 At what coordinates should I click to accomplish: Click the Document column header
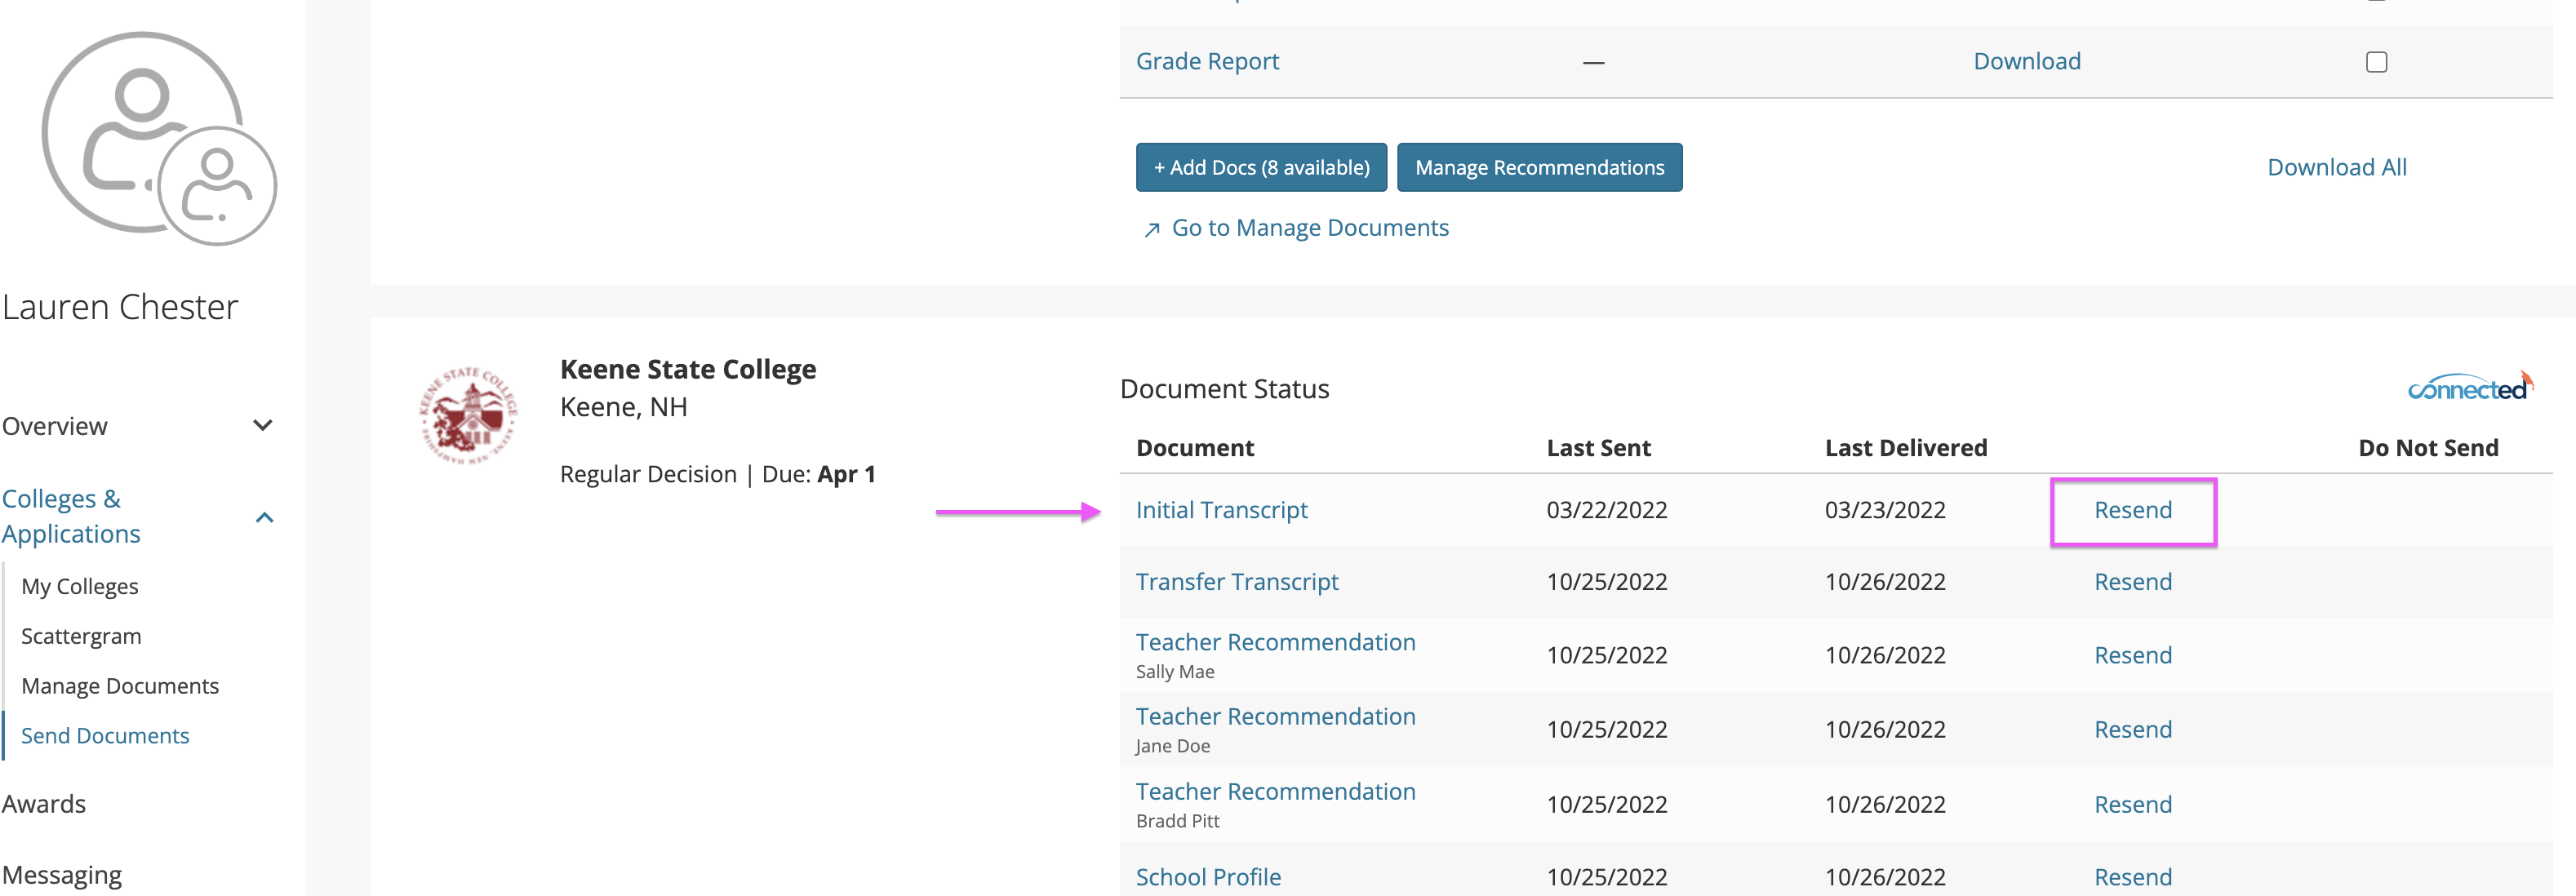click(x=1194, y=448)
